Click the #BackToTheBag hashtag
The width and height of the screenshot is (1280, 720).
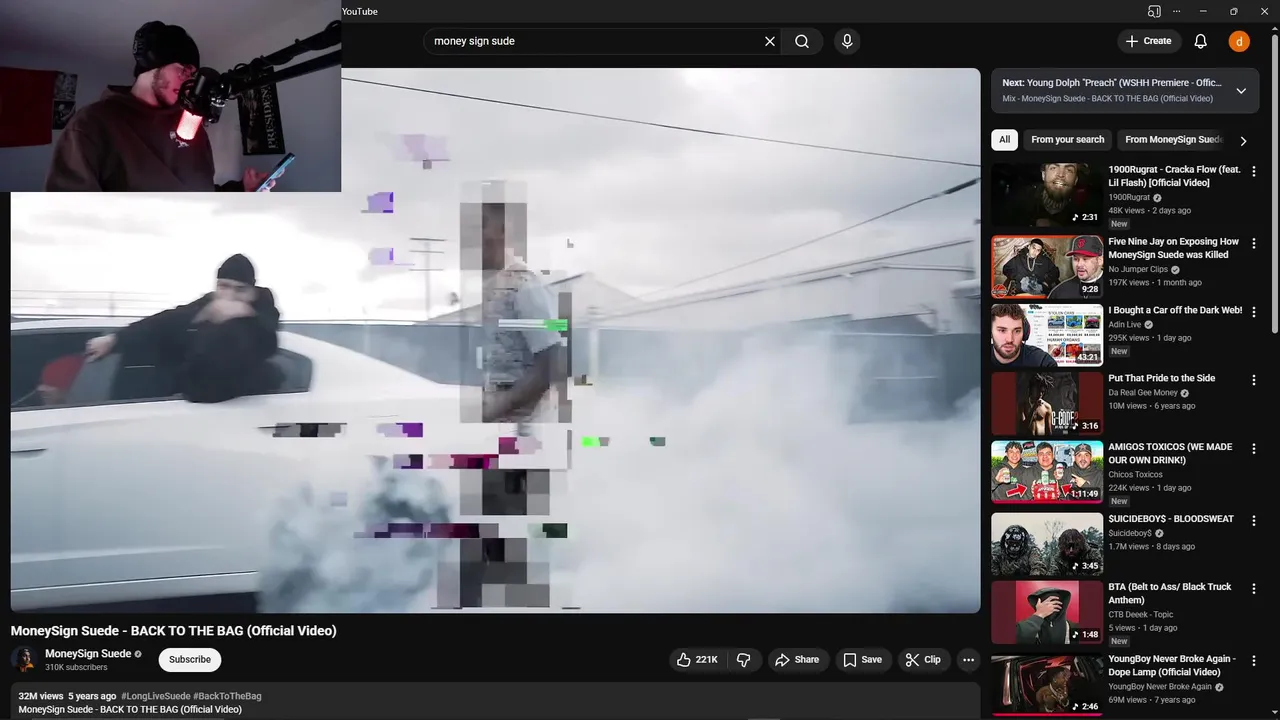click(x=227, y=696)
